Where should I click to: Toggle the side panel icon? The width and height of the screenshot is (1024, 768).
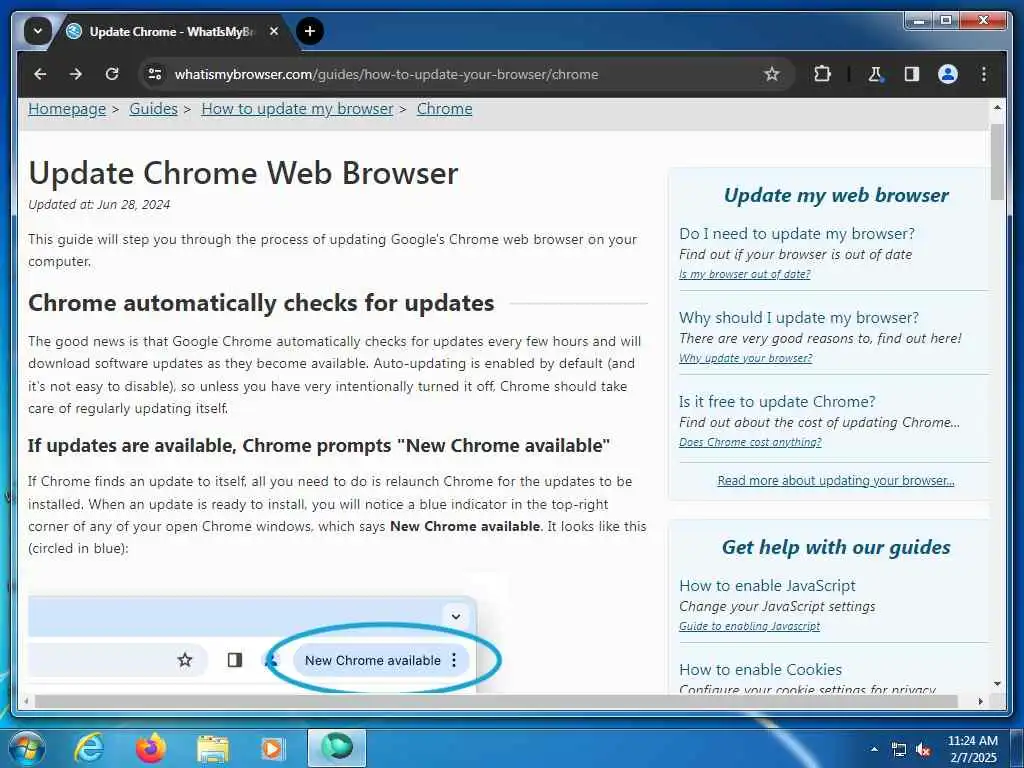tap(912, 74)
